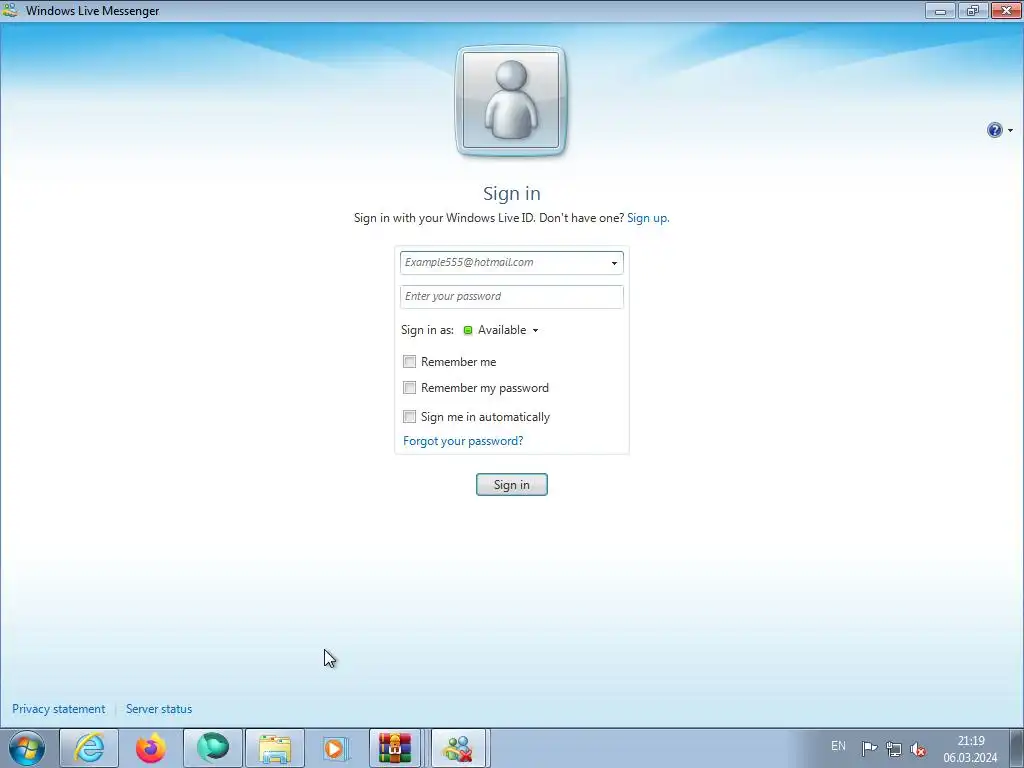Screen dimensions: 1024x768
Task: Open the Privacy statement link
Action: pos(58,709)
